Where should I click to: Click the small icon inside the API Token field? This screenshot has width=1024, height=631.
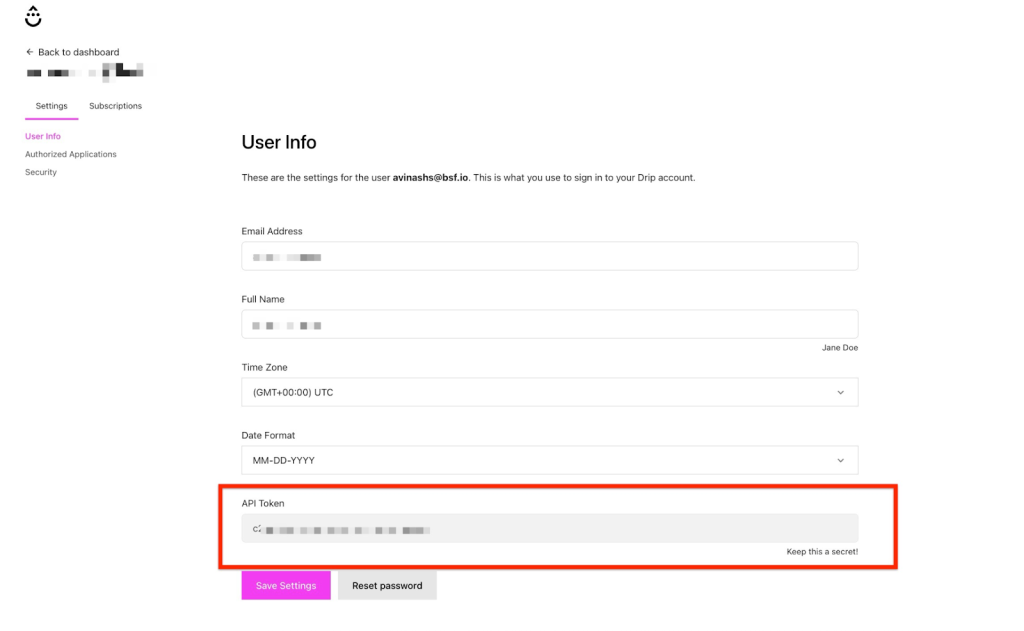(256, 528)
